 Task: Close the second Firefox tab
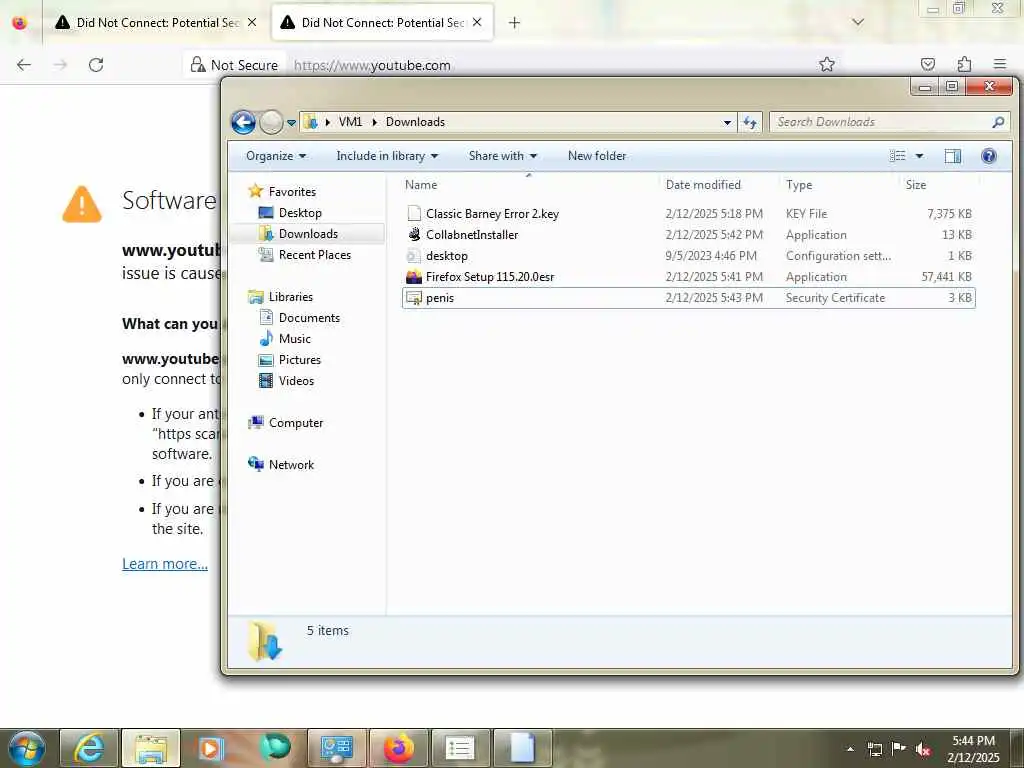tap(477, 23)
